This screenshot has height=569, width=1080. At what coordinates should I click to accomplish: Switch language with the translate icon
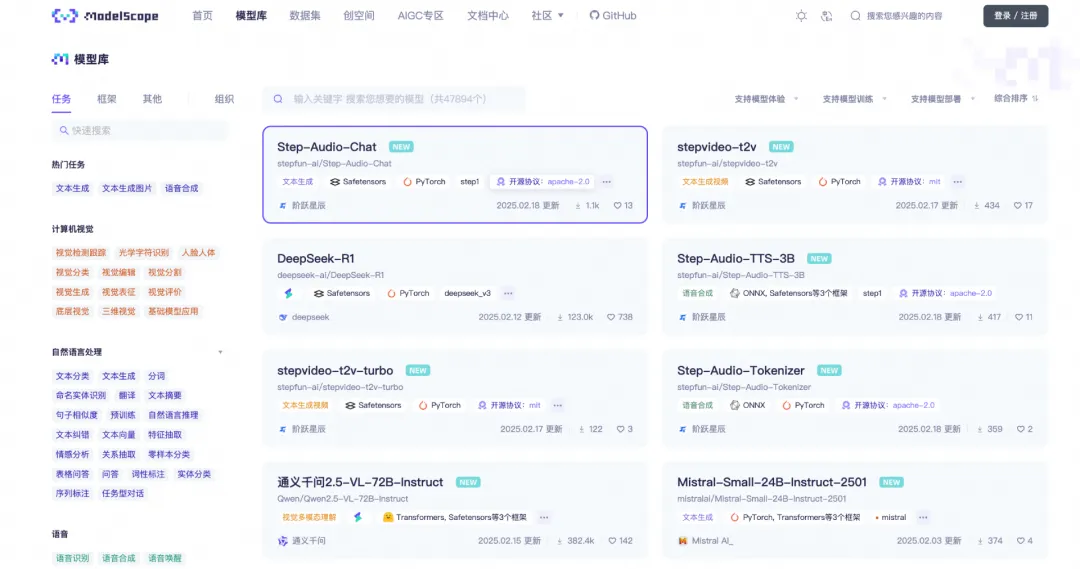827,16
